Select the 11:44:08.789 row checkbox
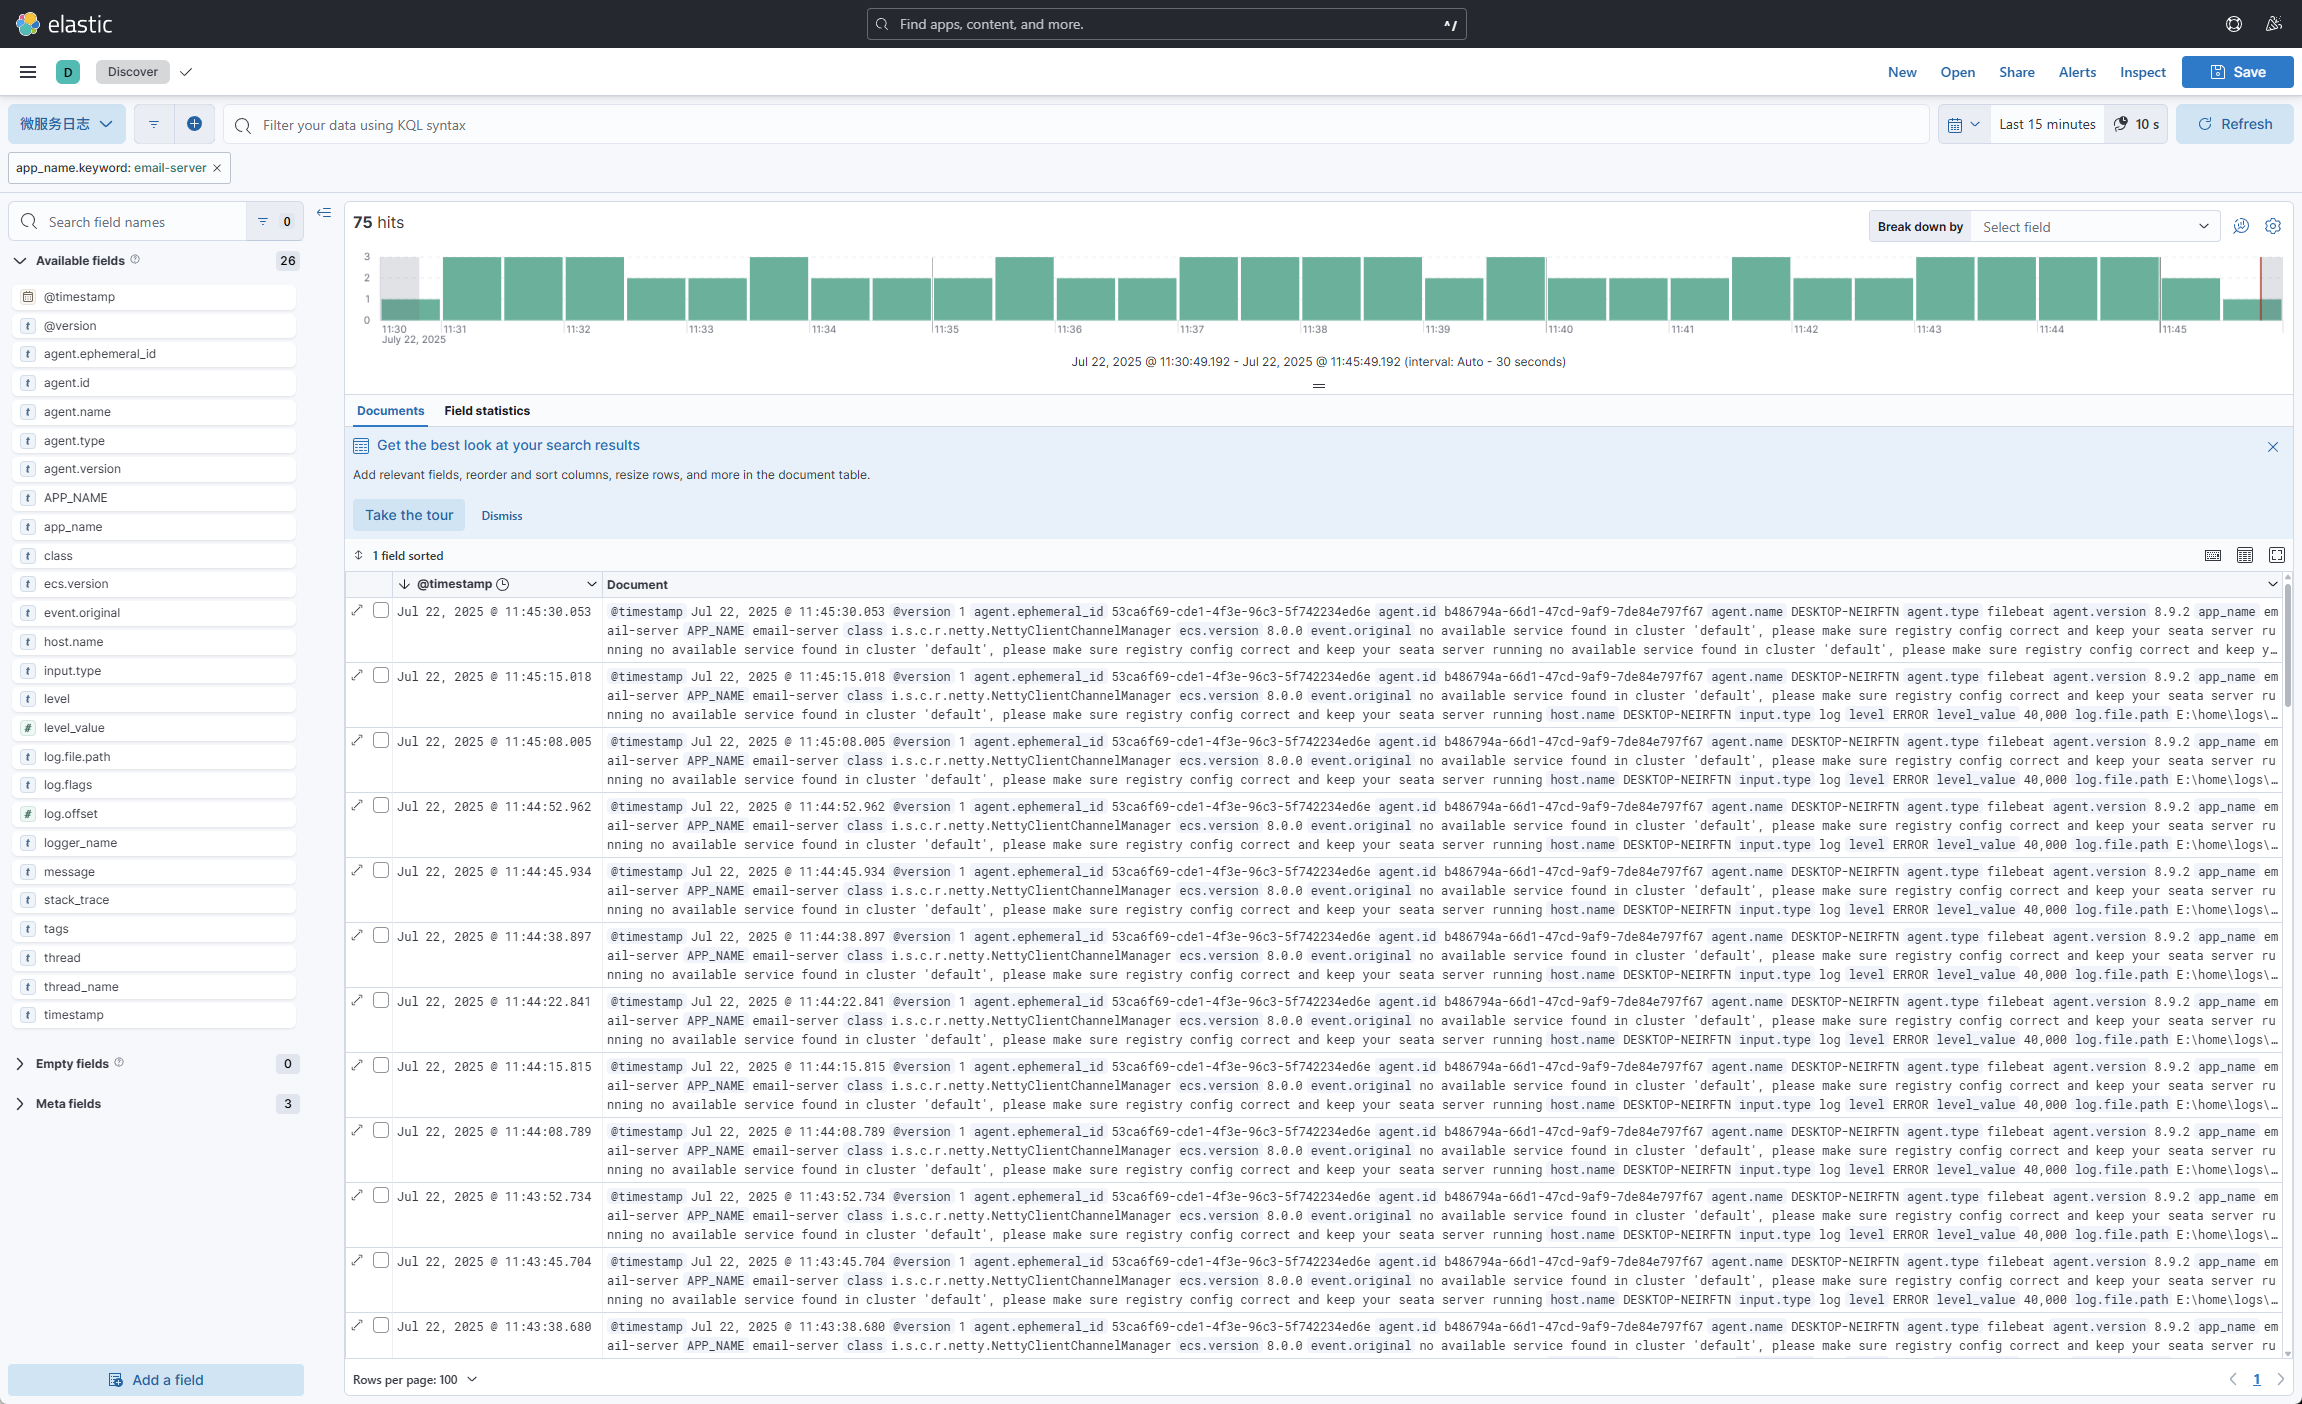The width and height of the screenshot is (2302, 1404). point(381,1130)
